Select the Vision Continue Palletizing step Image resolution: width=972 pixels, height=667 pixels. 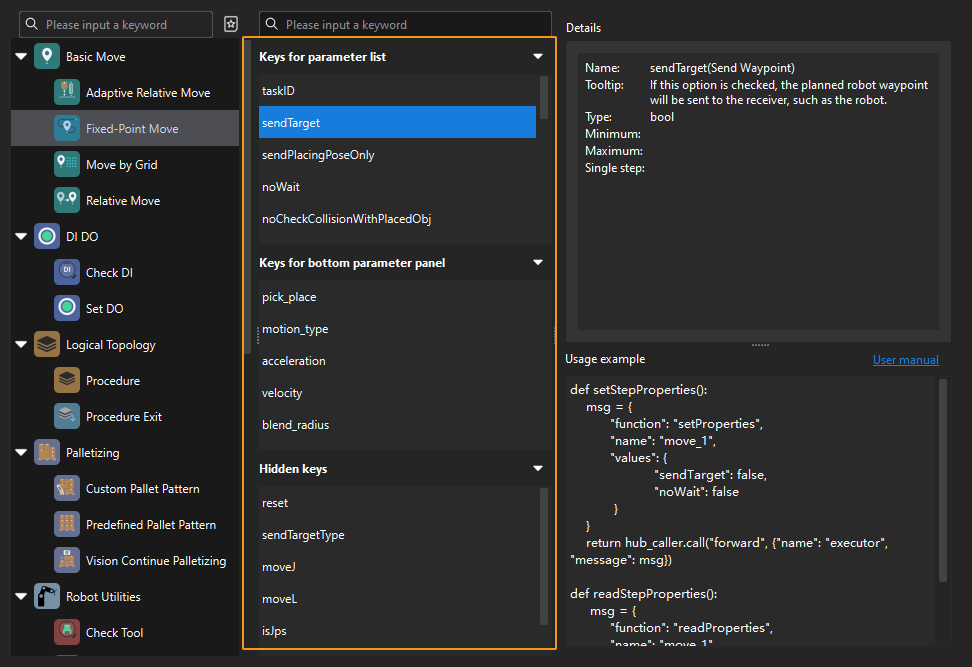[x=155, y=561]
